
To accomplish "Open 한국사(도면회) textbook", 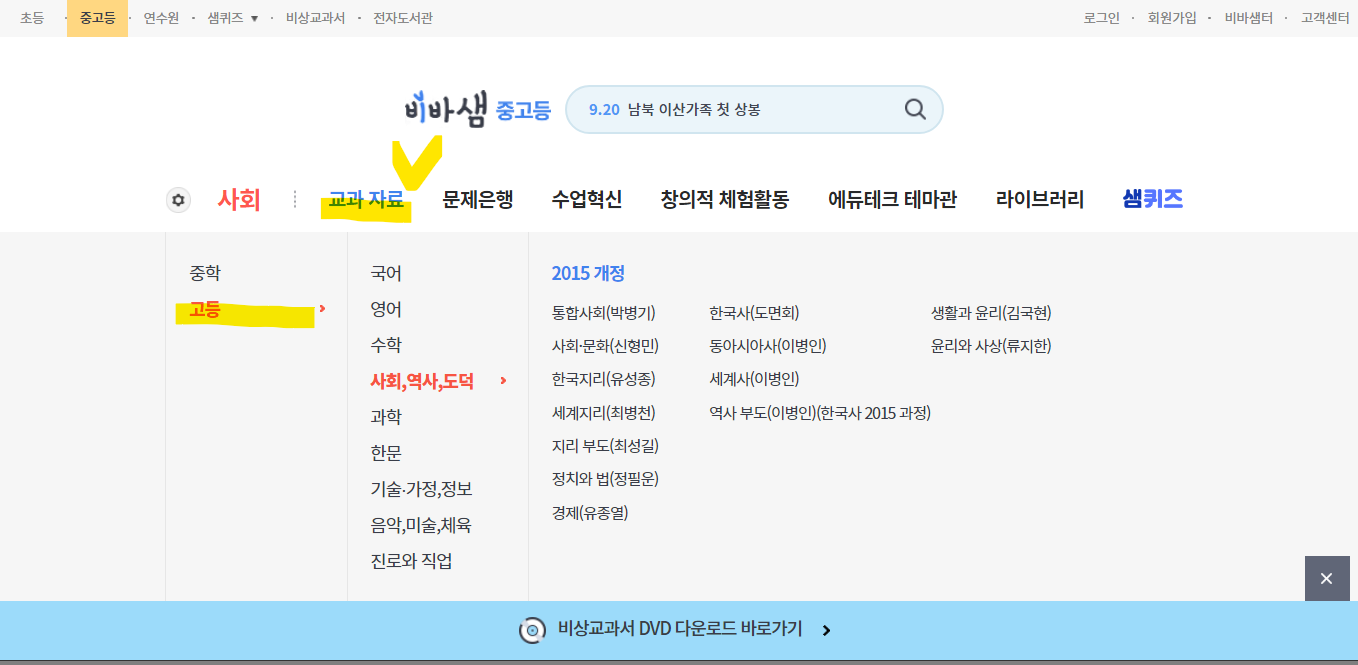I will (754, 313).
